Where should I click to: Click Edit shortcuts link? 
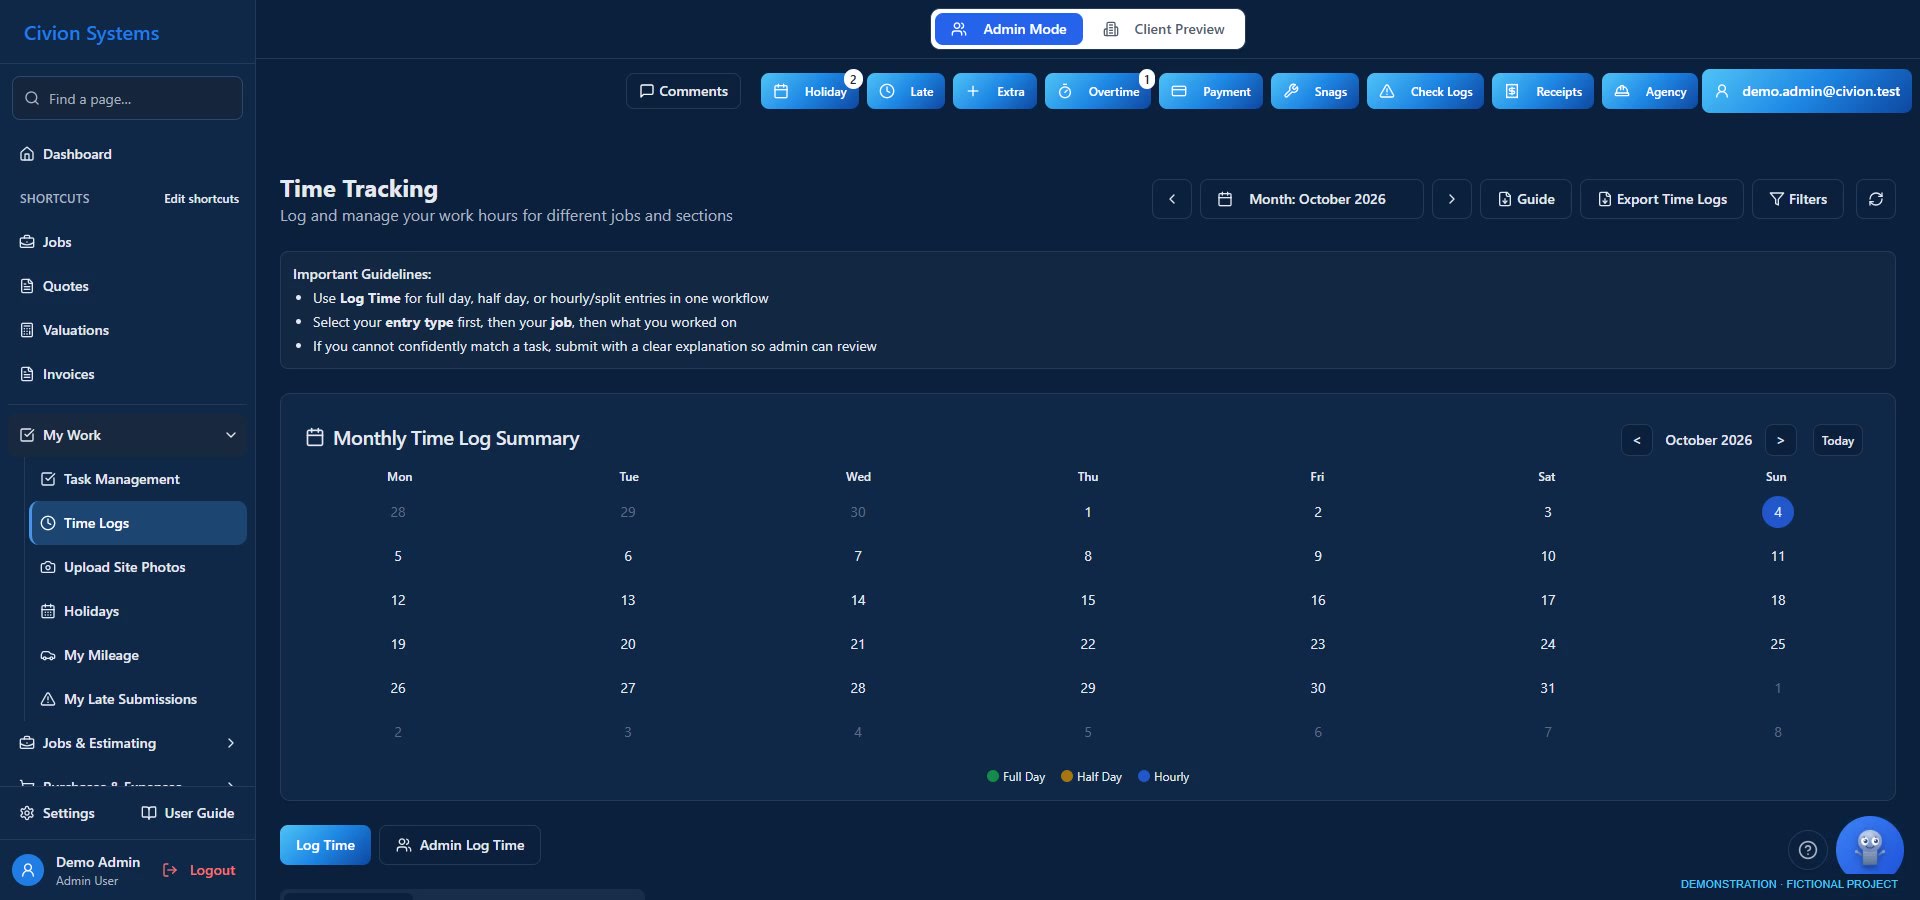point(201,199)
